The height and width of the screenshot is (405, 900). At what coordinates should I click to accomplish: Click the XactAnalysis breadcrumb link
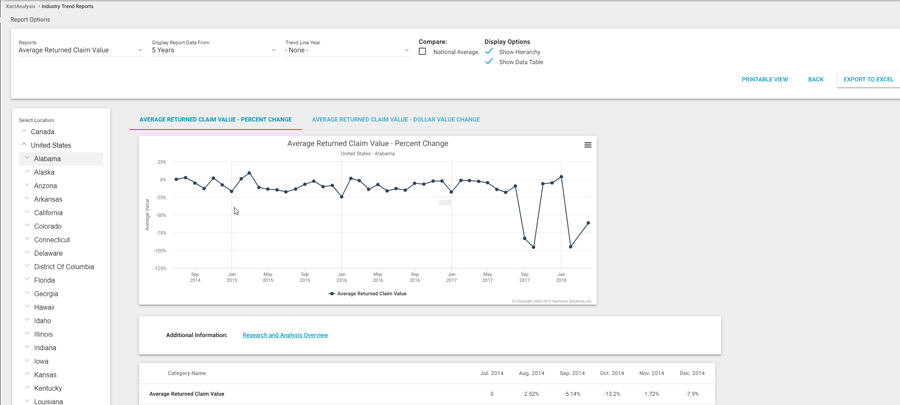20,6
